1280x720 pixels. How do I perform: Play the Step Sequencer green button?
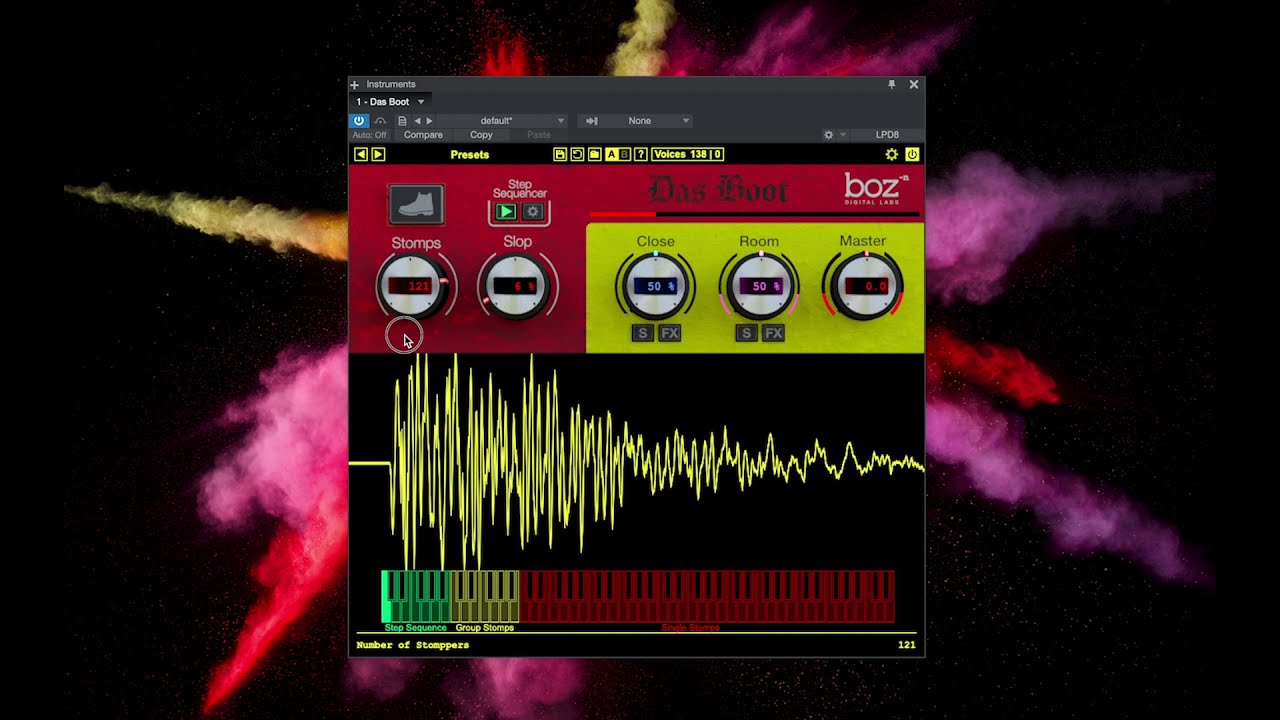(x=506, y=212)
